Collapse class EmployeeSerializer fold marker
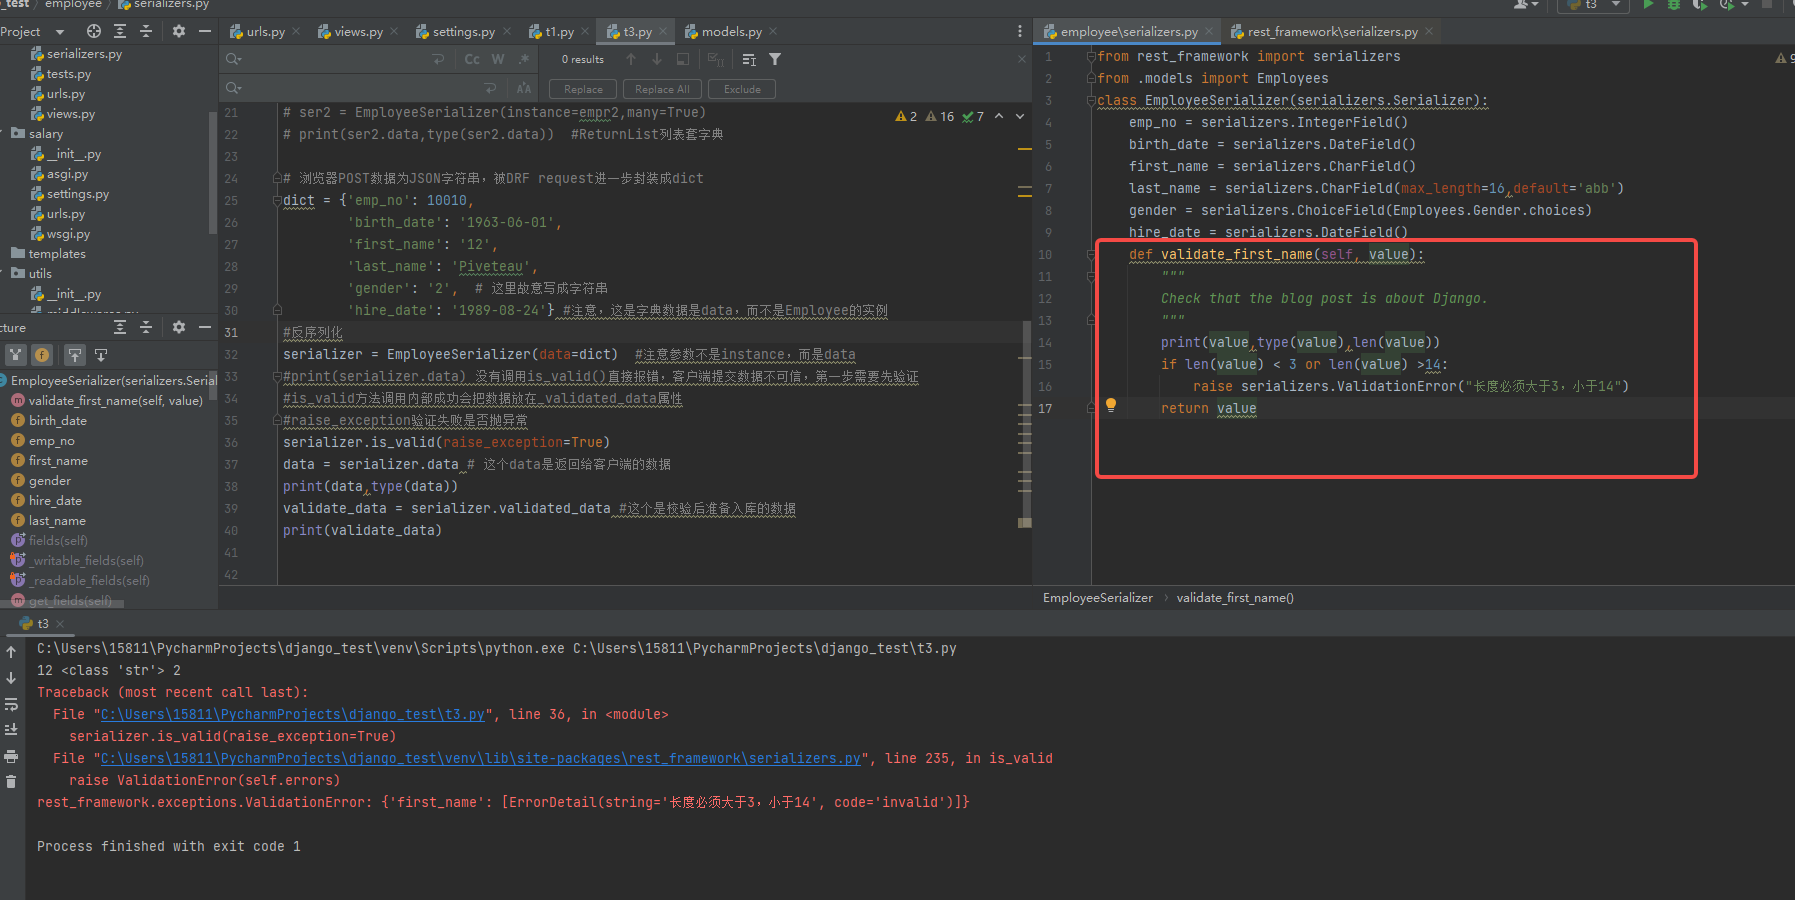Viewport: 1795px width, 900px height. click(x=1091, y=100)
